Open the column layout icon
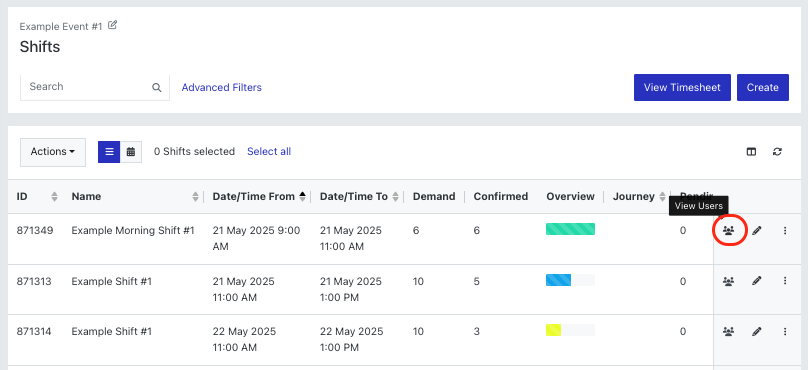The height and width of the screenshot is (370, 808). [x=751, y=152]
